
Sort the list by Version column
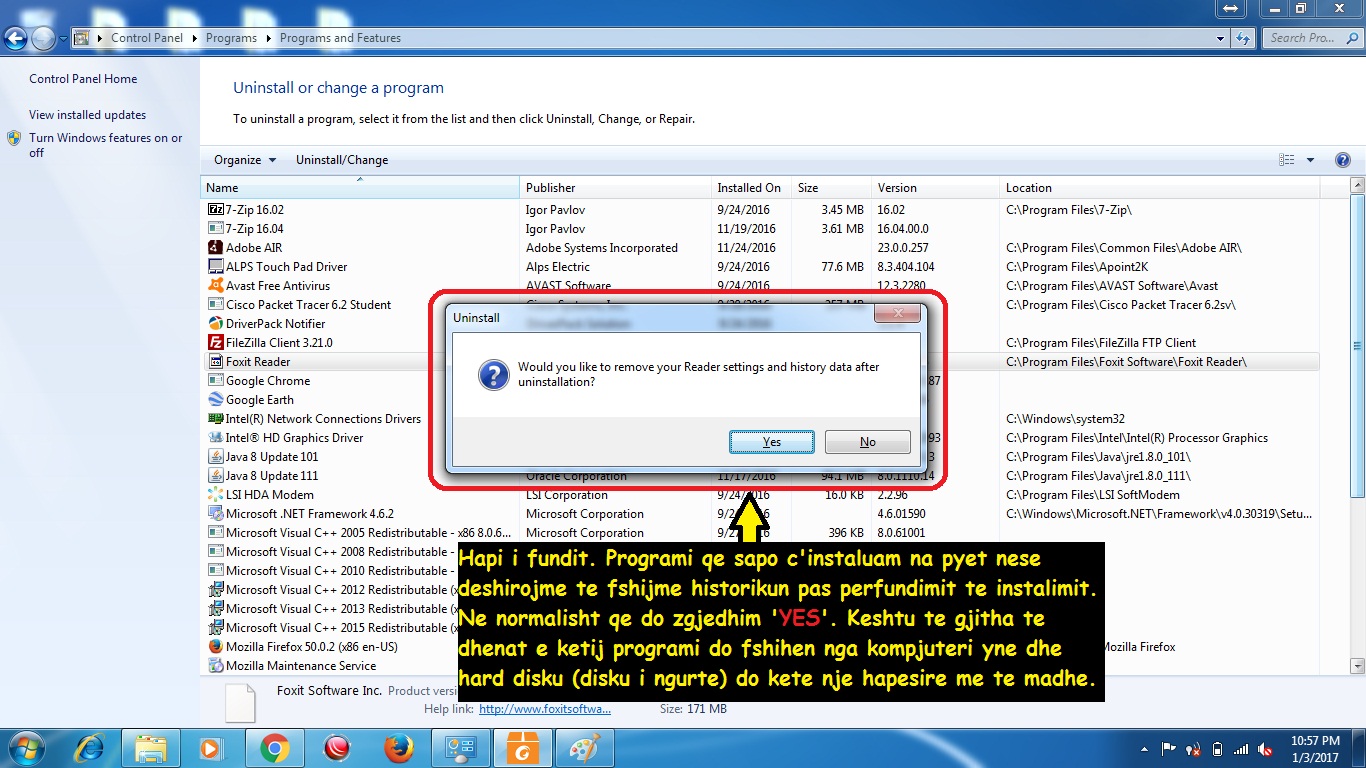click(x=935, y=188)
